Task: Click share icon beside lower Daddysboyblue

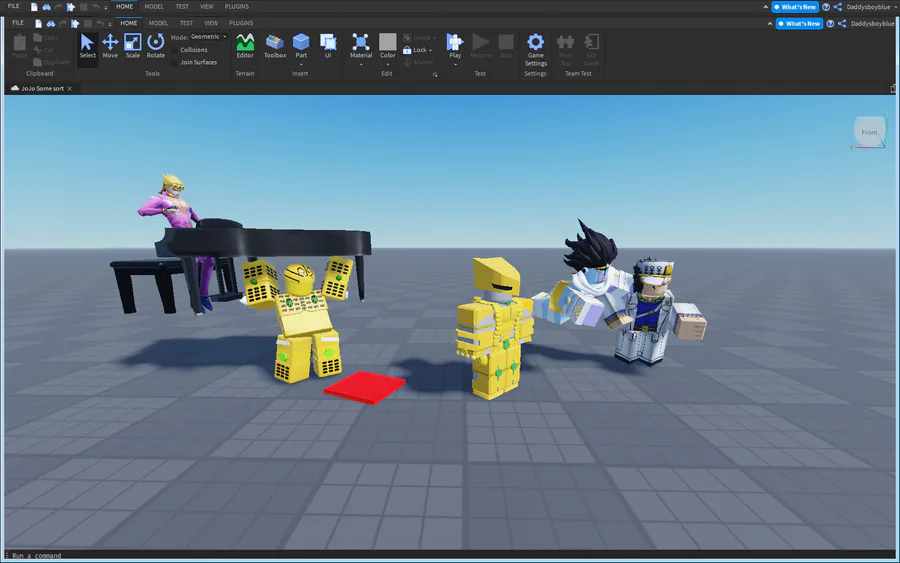Action: 842,24
